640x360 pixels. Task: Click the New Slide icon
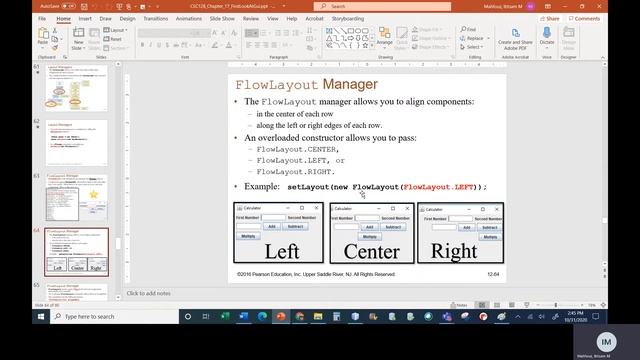78,33
